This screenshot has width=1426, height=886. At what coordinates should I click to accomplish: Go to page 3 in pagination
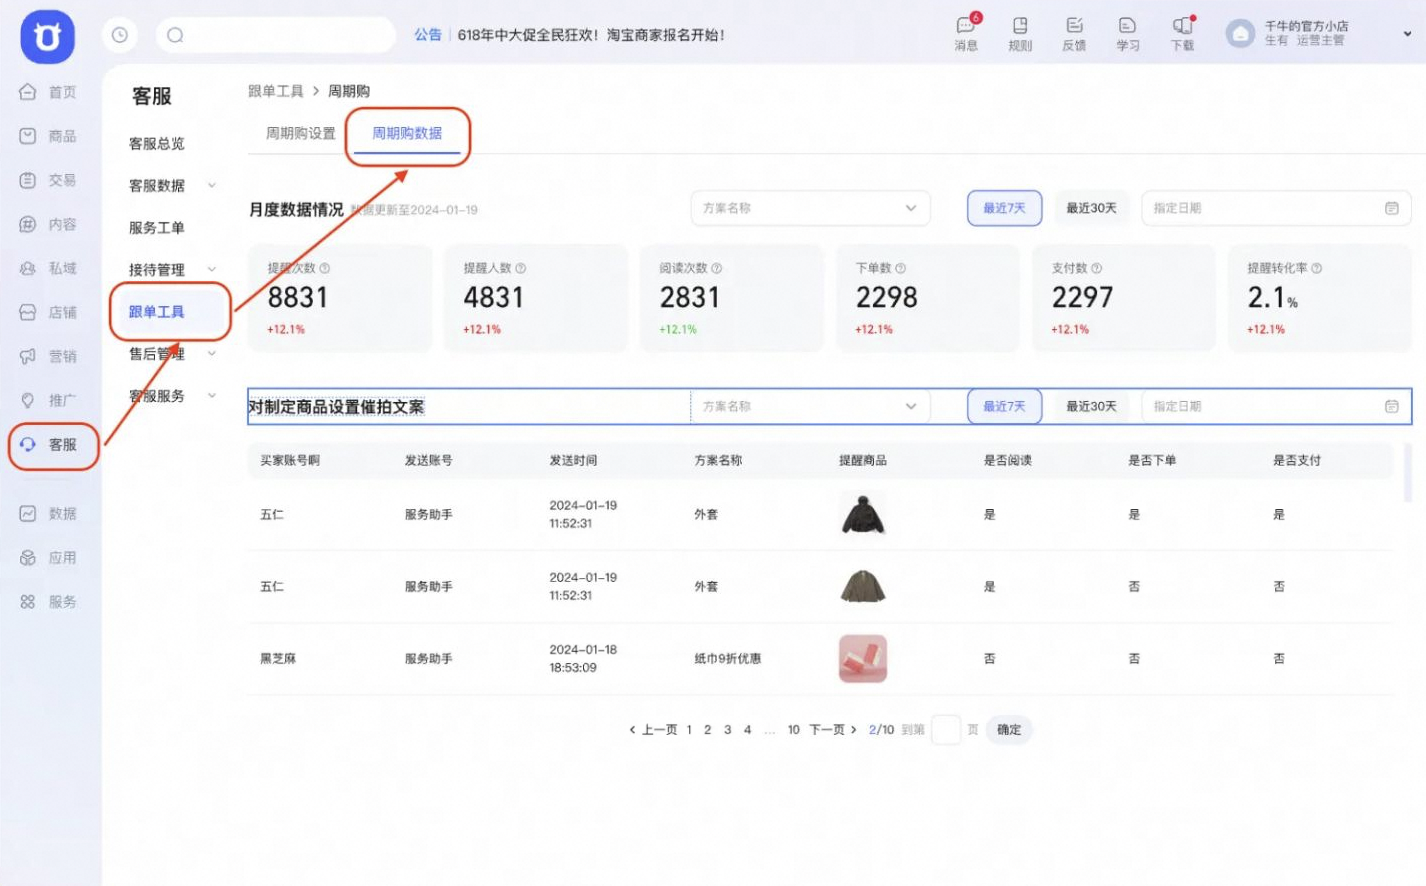[727, 730]
